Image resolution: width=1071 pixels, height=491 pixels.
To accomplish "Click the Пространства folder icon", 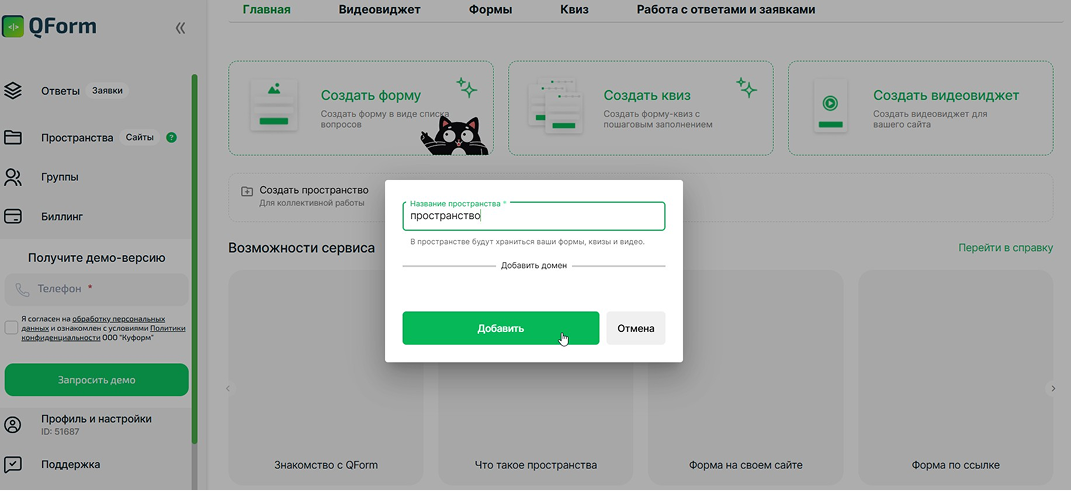I will 13,138.
